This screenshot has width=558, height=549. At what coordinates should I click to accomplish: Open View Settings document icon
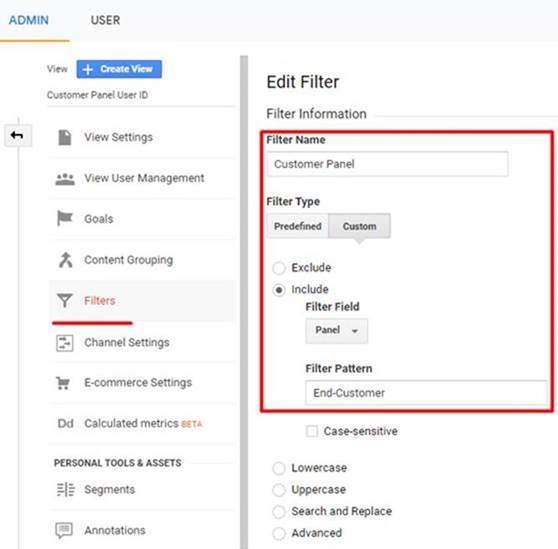[x=65, y=137]
